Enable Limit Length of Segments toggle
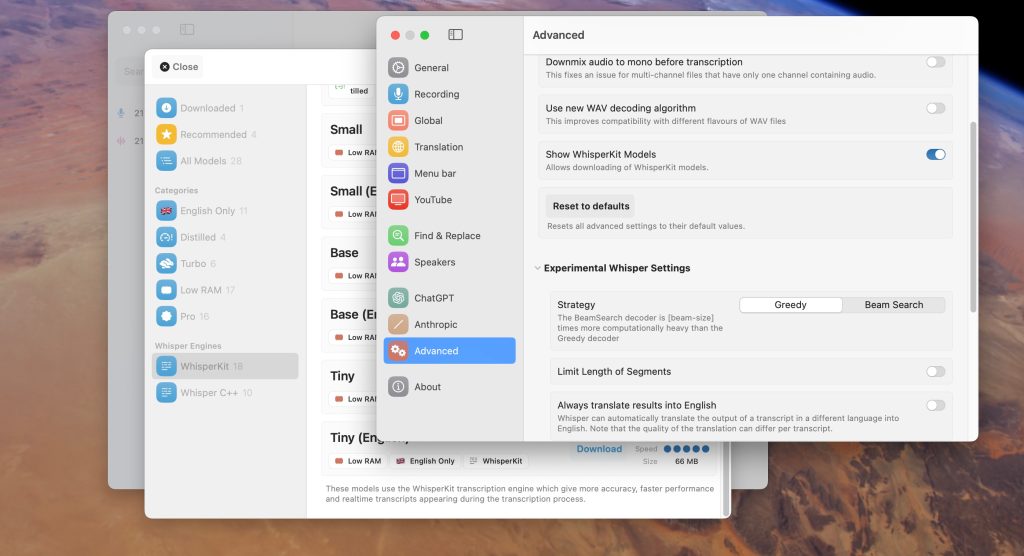The image size is (1024, 556). click(x=935, y=372)
